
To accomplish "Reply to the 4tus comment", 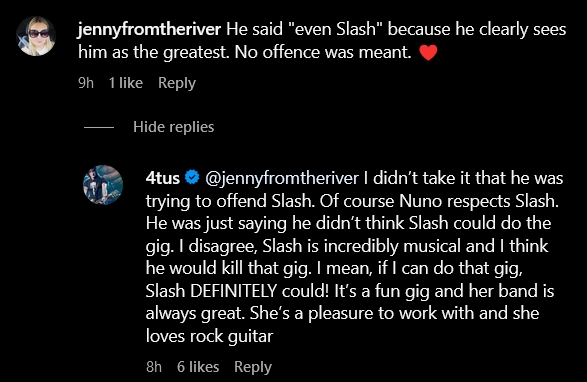I will pos(253,367).
